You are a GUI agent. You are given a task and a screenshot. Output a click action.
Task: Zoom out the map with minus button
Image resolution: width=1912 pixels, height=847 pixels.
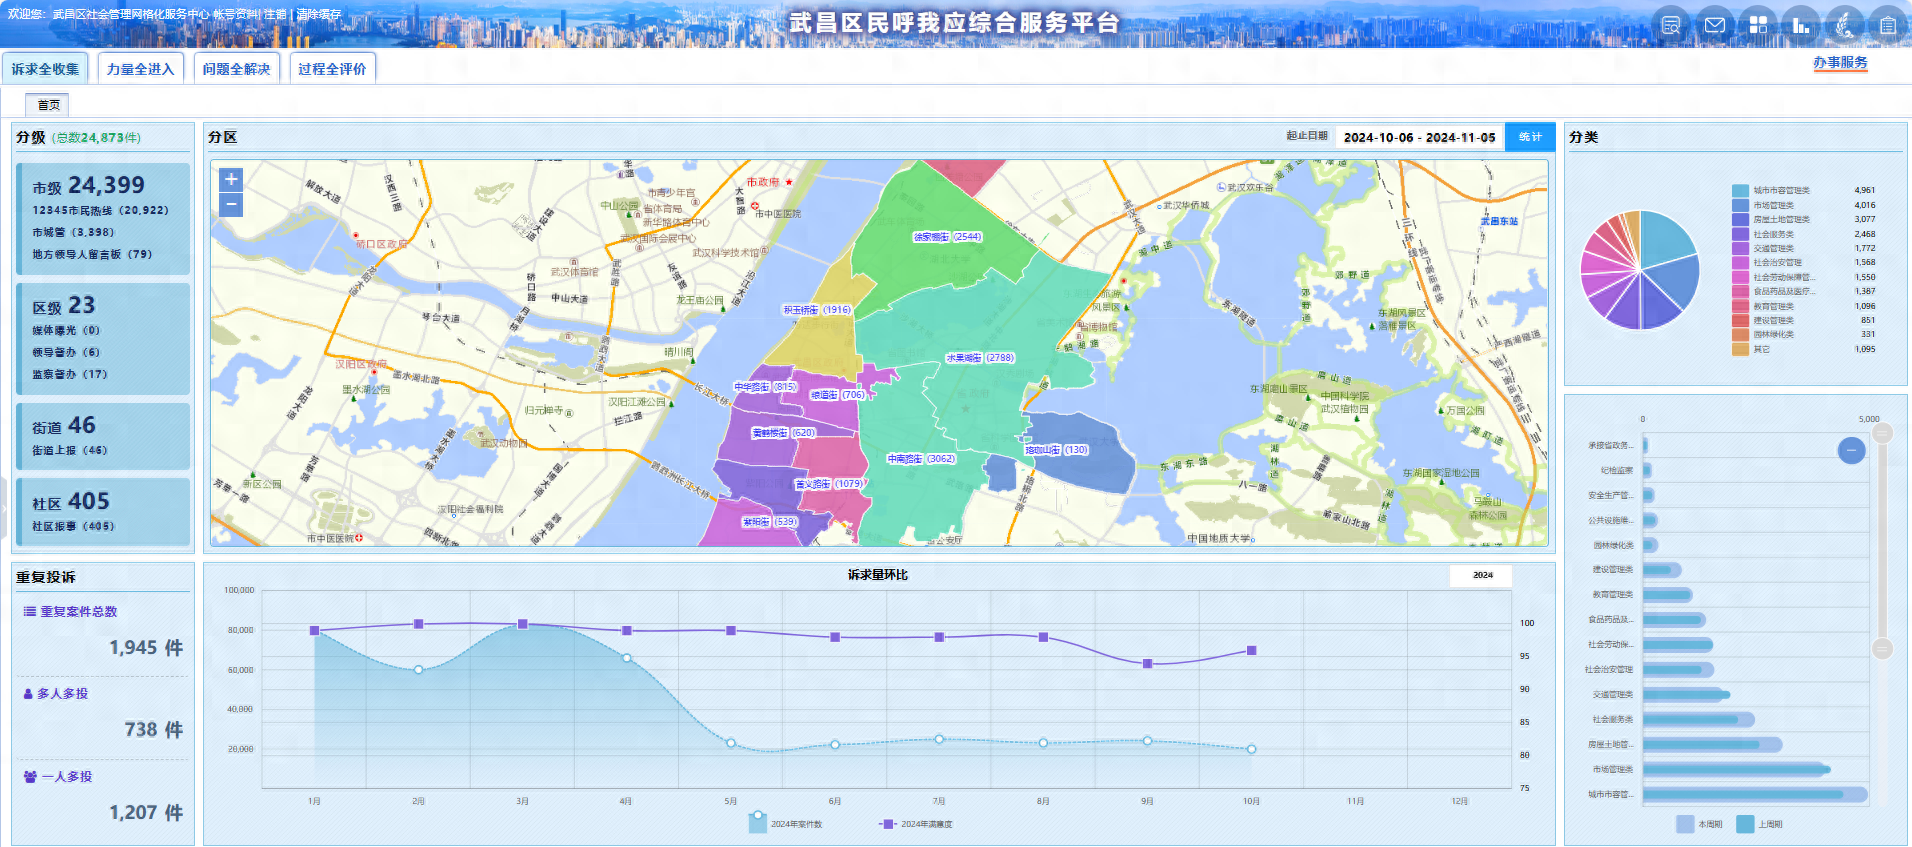(231, 205)
